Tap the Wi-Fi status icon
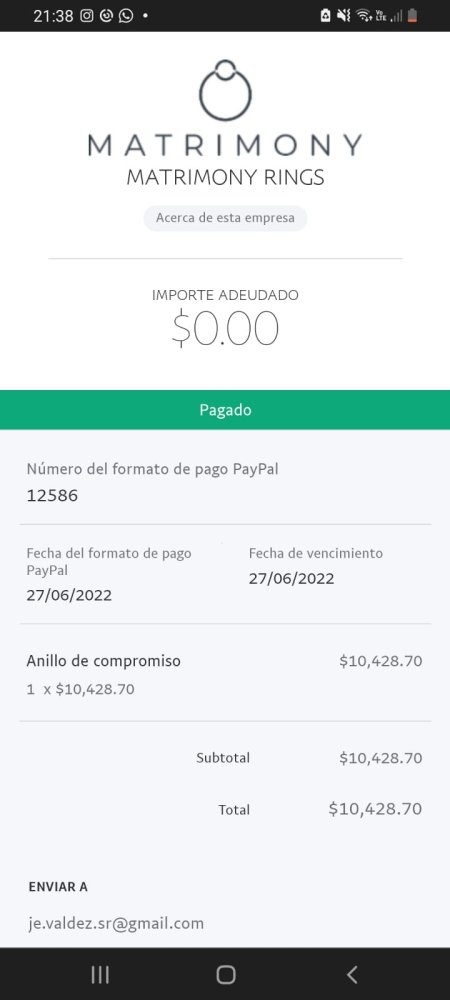Image resolution: width=450 pixels, height=1000 pixels. tap(364, 16)
